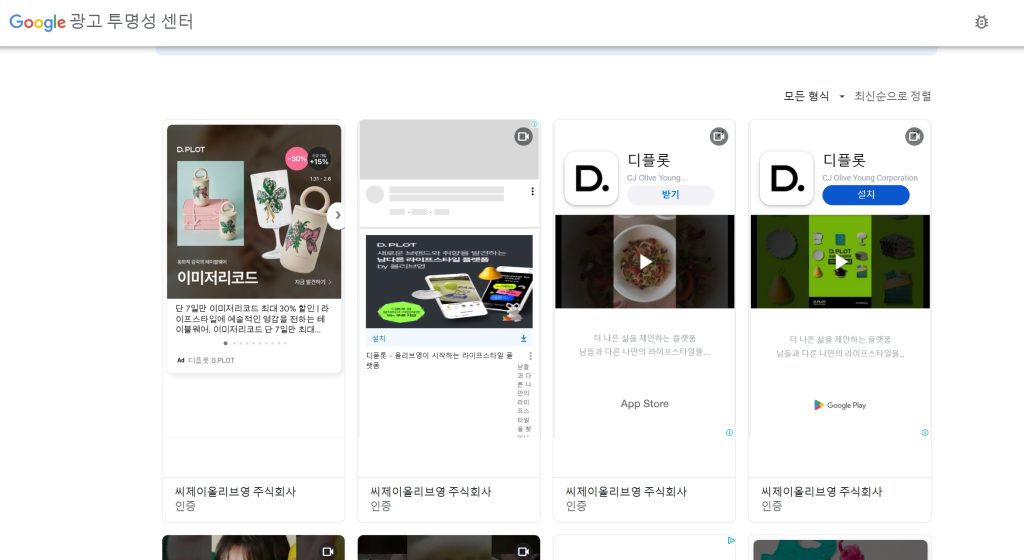Click 디플롯 title in App Store ad
Viewport: 1024px width, 560px height.
coord(648,160)
